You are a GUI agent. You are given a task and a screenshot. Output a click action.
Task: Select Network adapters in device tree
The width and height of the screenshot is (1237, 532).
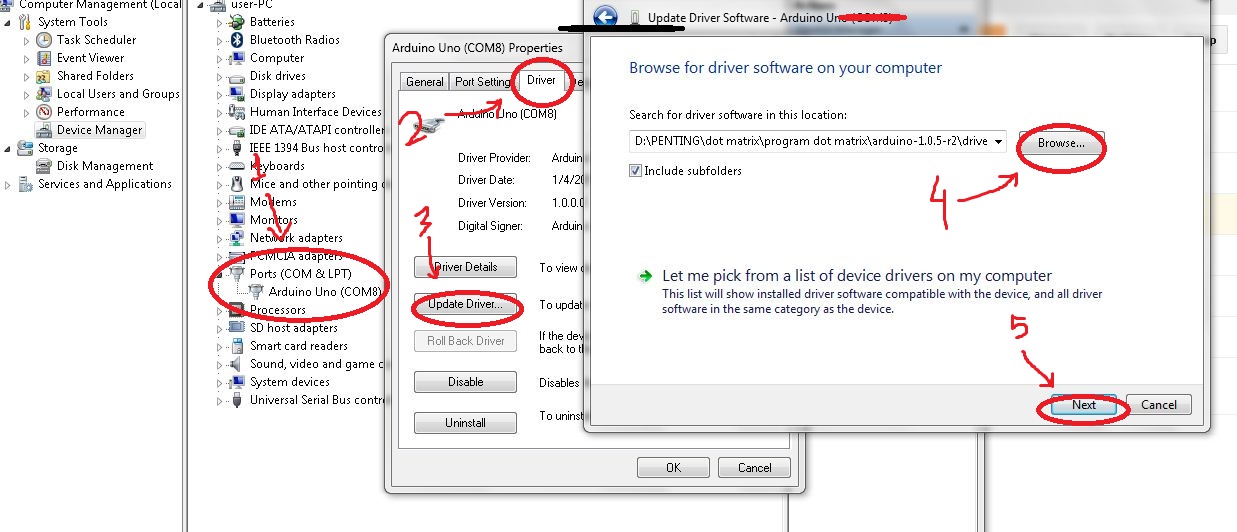click(296, 238)
